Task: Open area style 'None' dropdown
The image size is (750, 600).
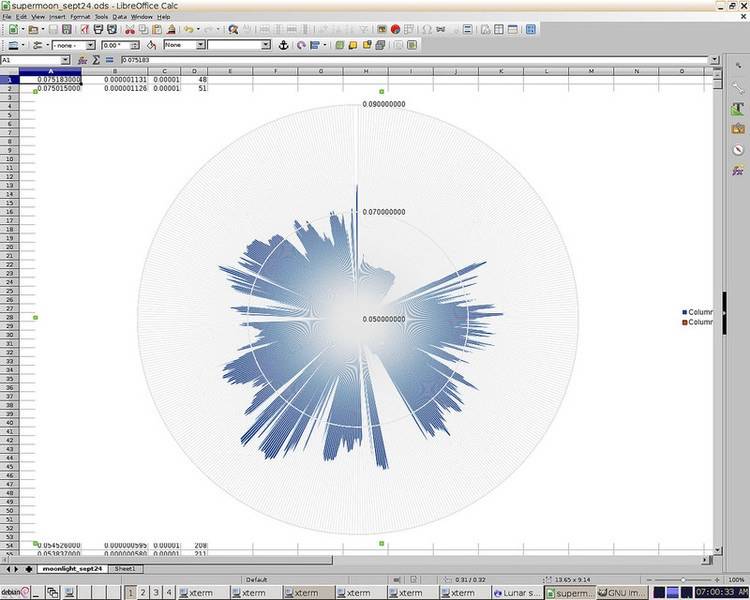Action: pos(201,45)
